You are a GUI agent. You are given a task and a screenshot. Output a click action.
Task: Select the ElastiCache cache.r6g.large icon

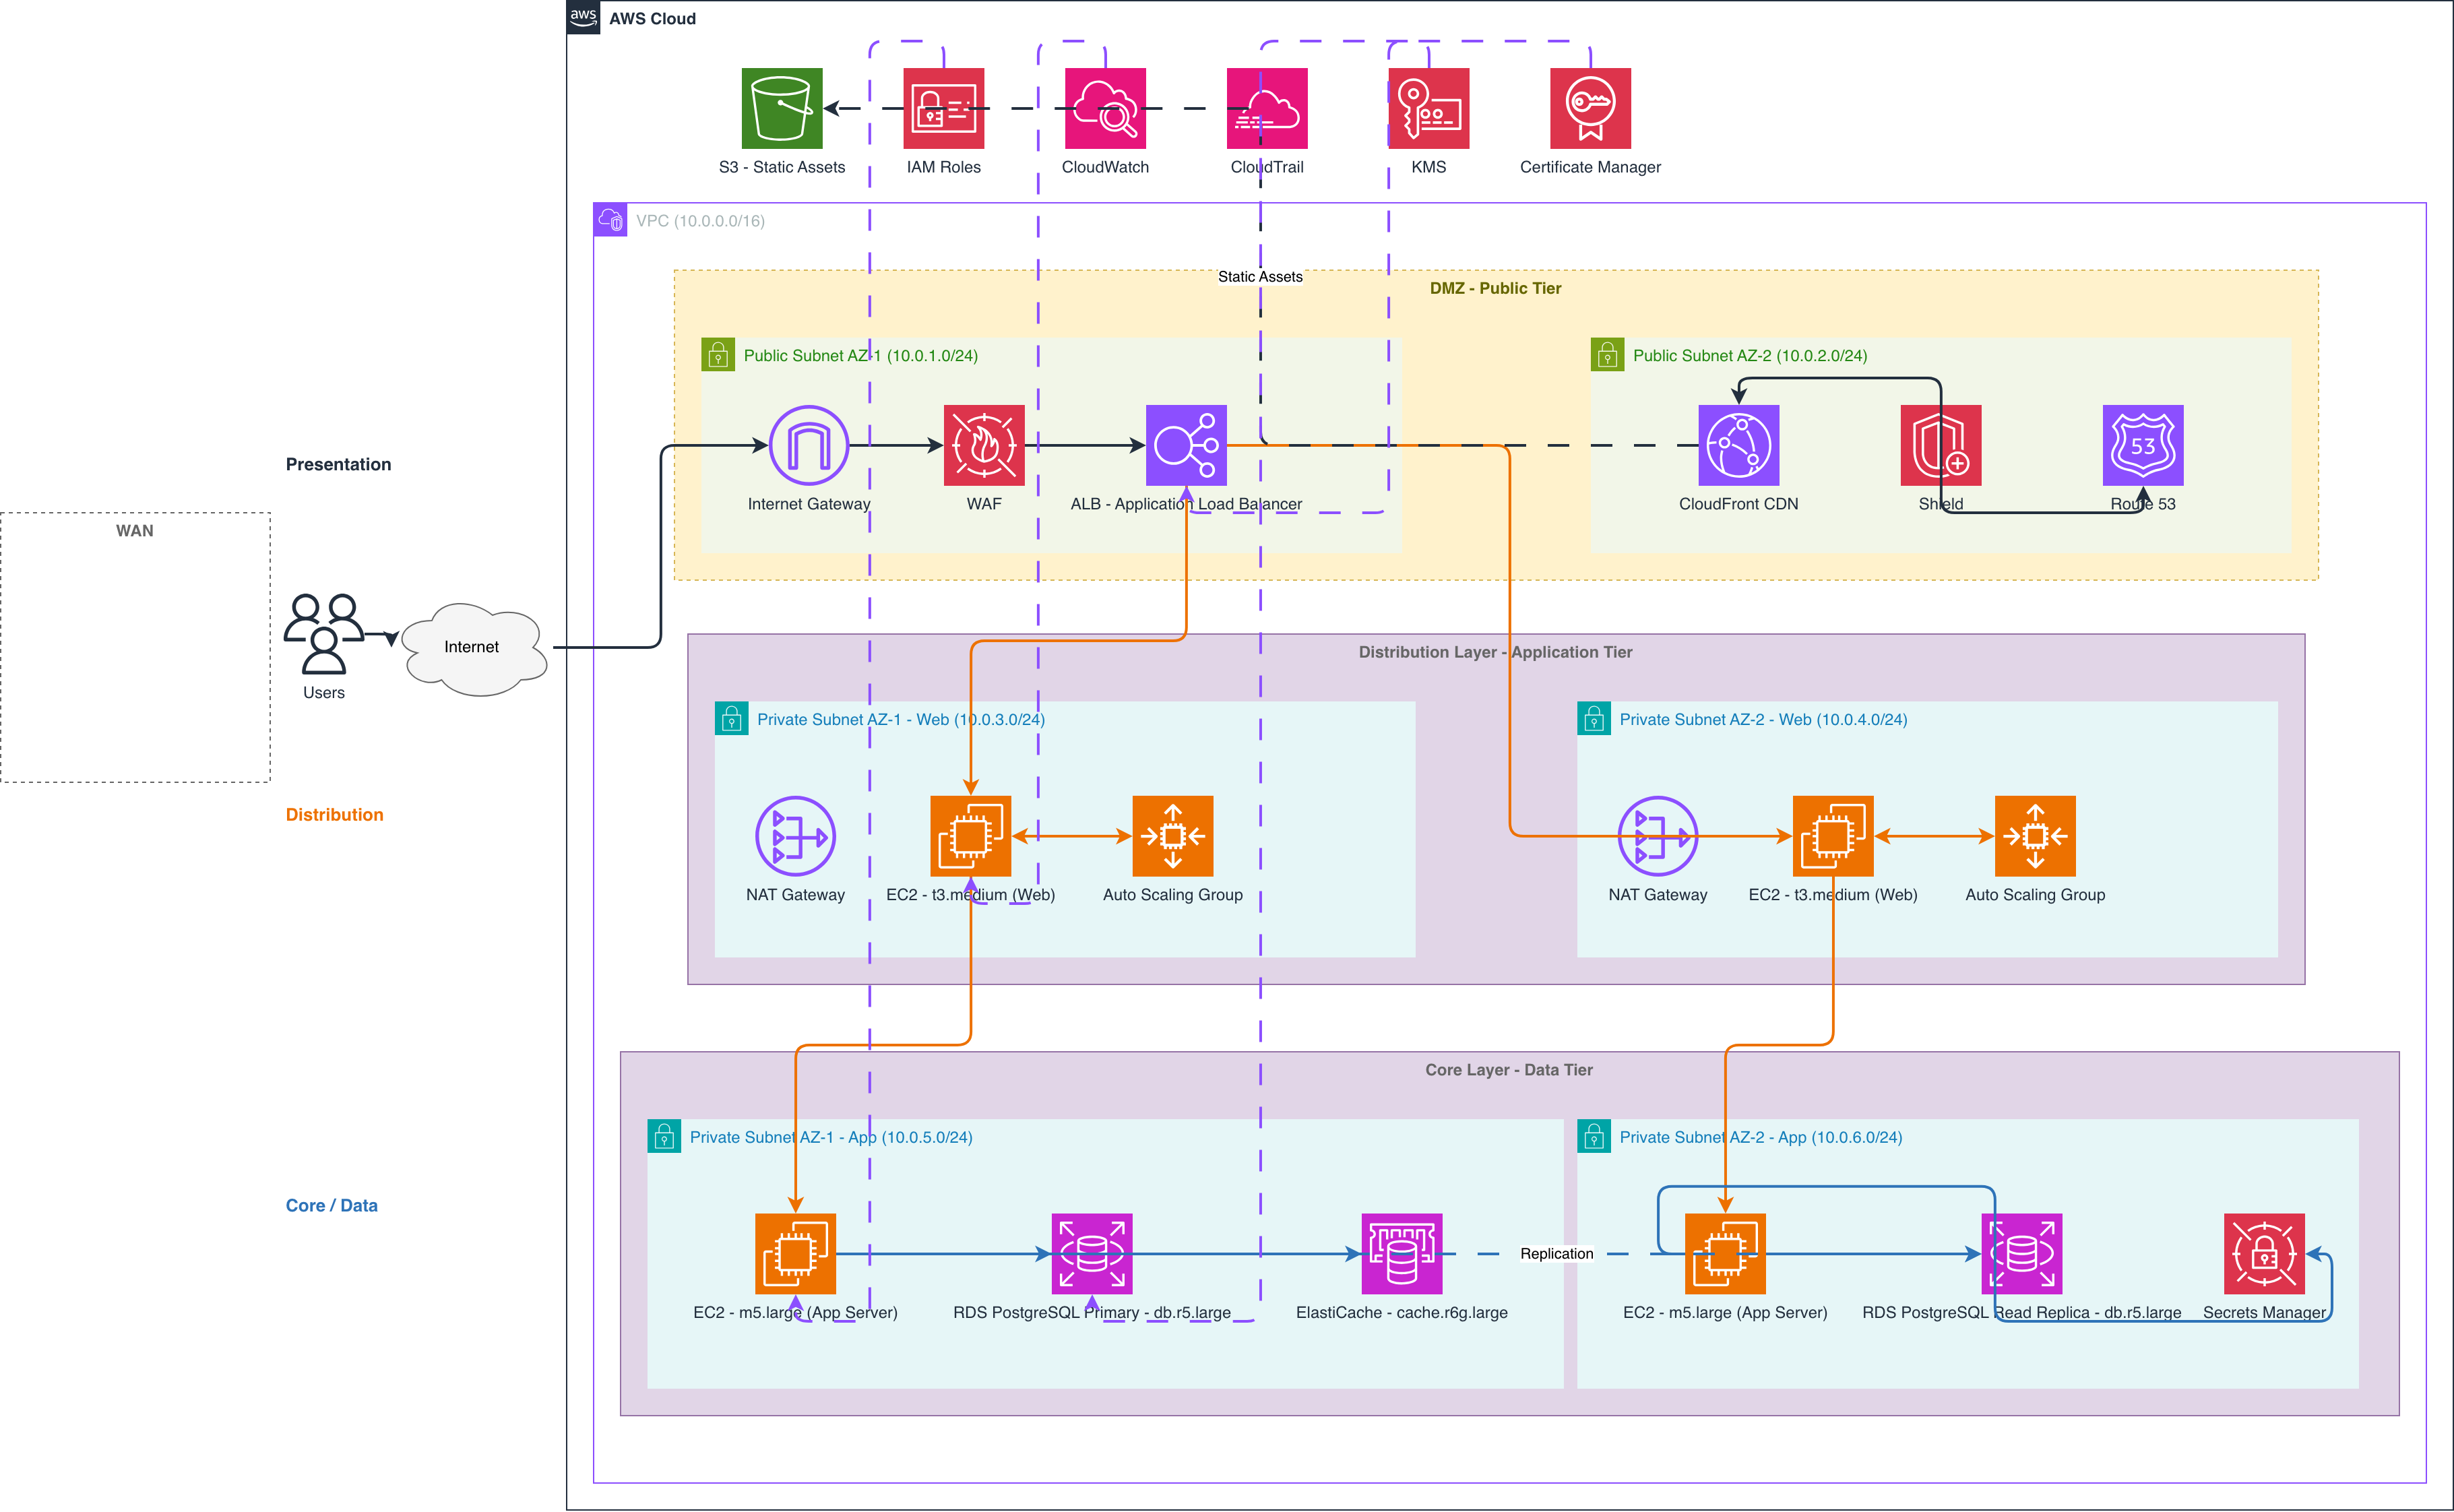coord(1402,1254)
